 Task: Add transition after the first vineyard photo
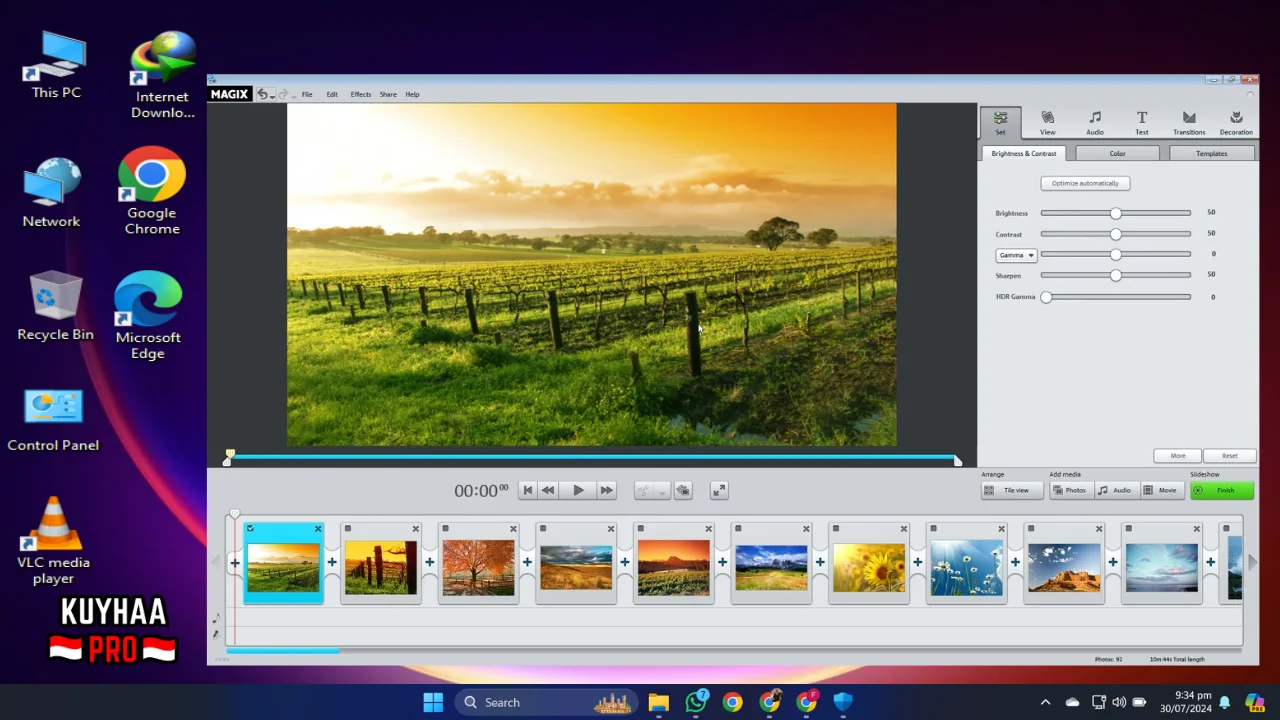[x=332, y=562]
